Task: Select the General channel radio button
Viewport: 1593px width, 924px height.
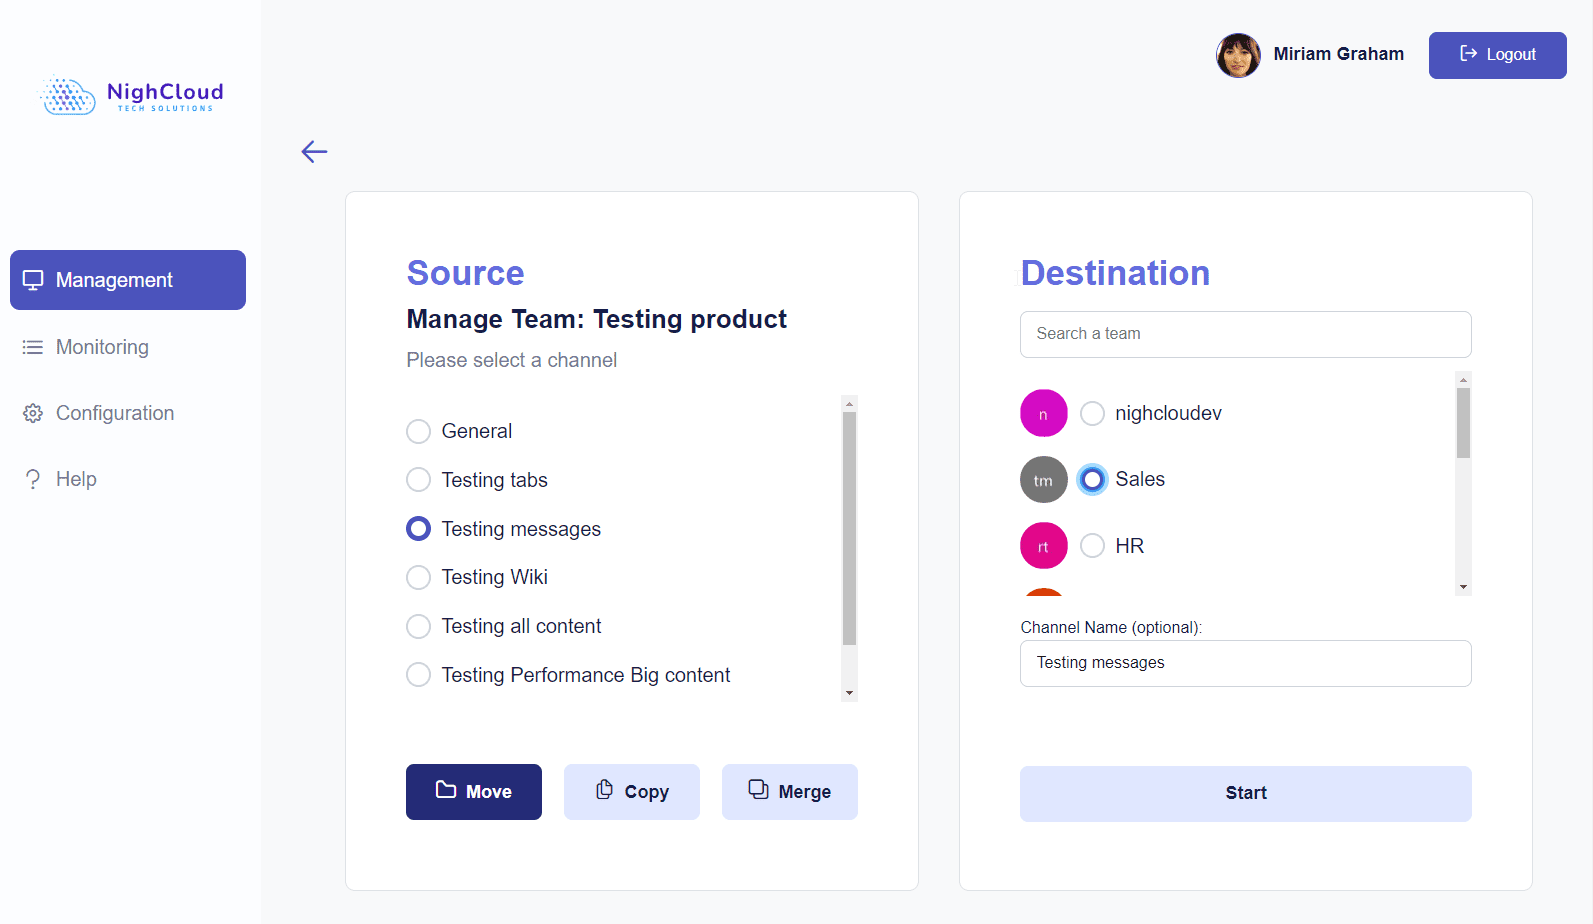Action: (419, 431)
